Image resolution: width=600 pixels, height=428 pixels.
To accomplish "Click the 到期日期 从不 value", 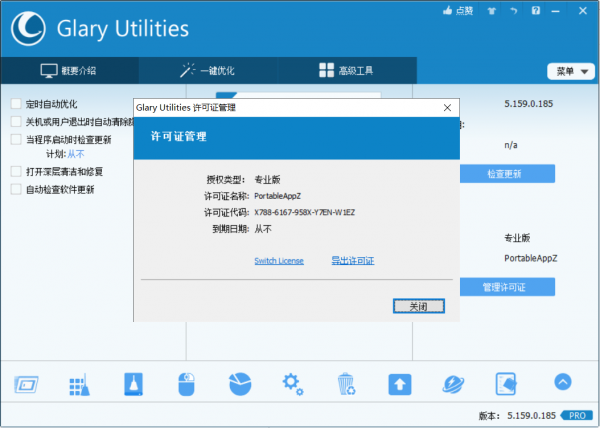I will (x=263, y=229).
